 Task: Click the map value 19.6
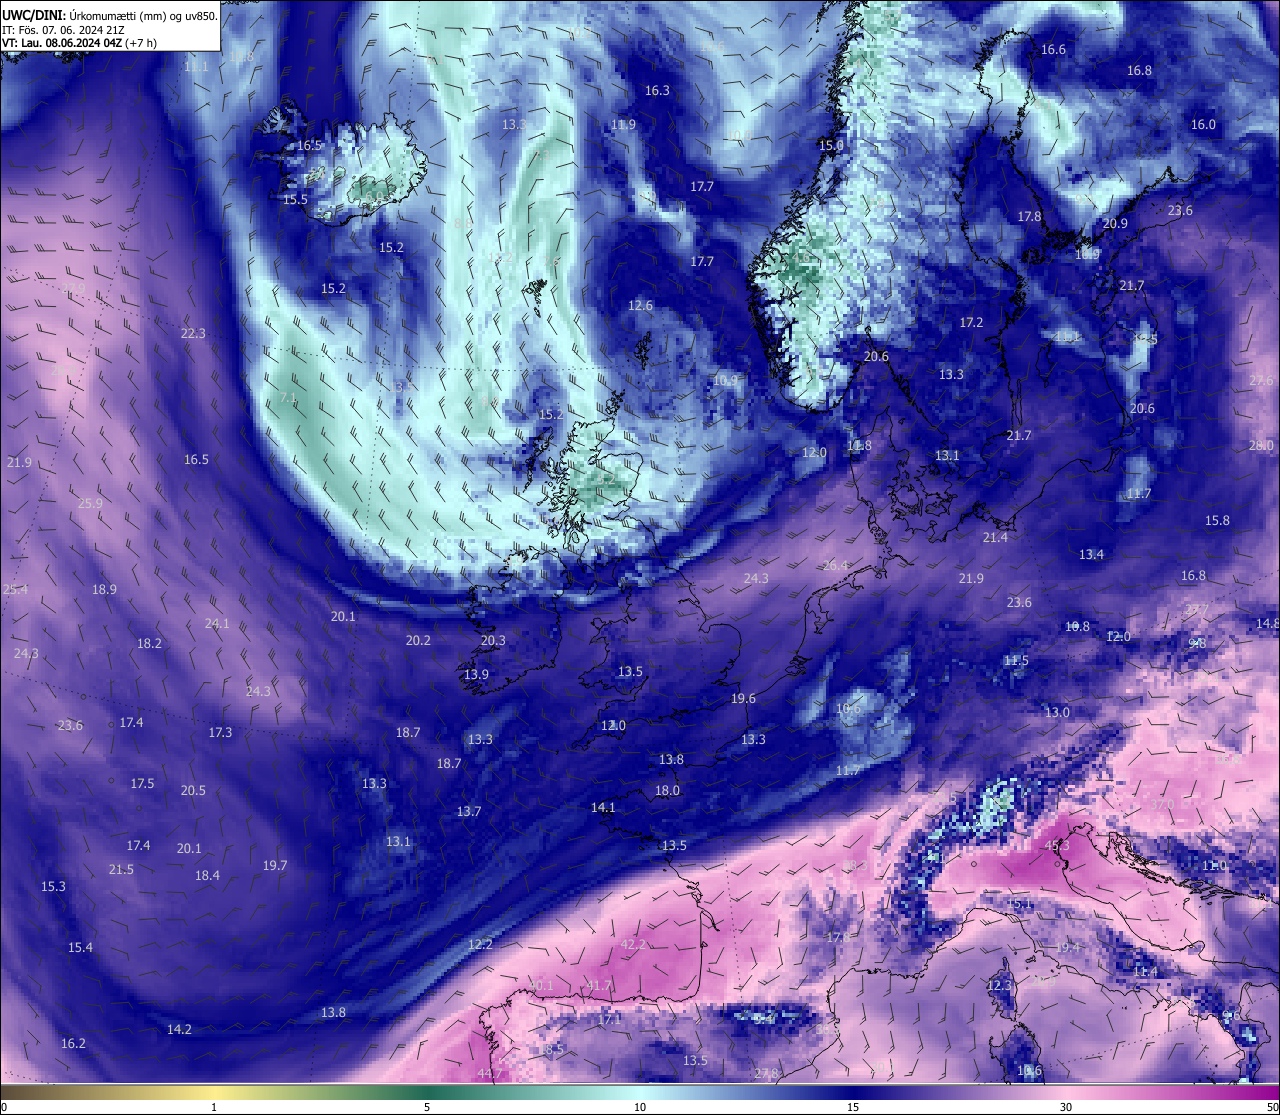tap(743, 699)
